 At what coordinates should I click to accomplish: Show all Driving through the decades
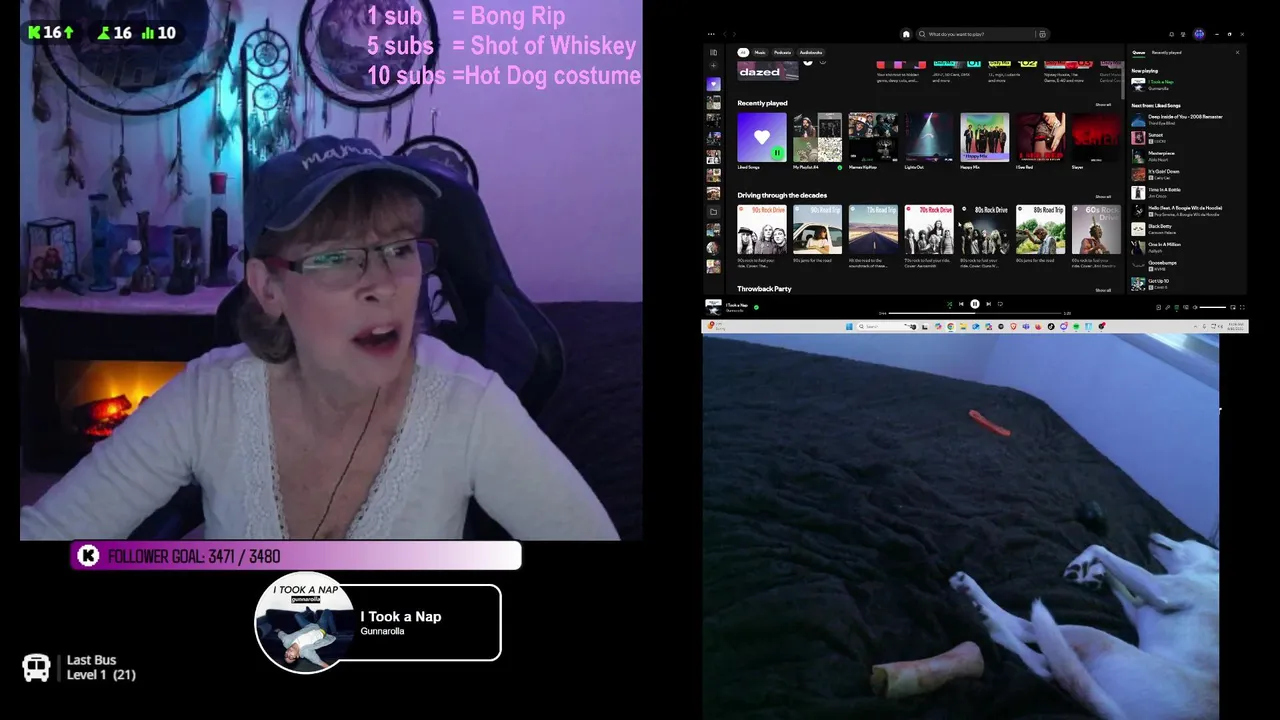click(1103, 197)
